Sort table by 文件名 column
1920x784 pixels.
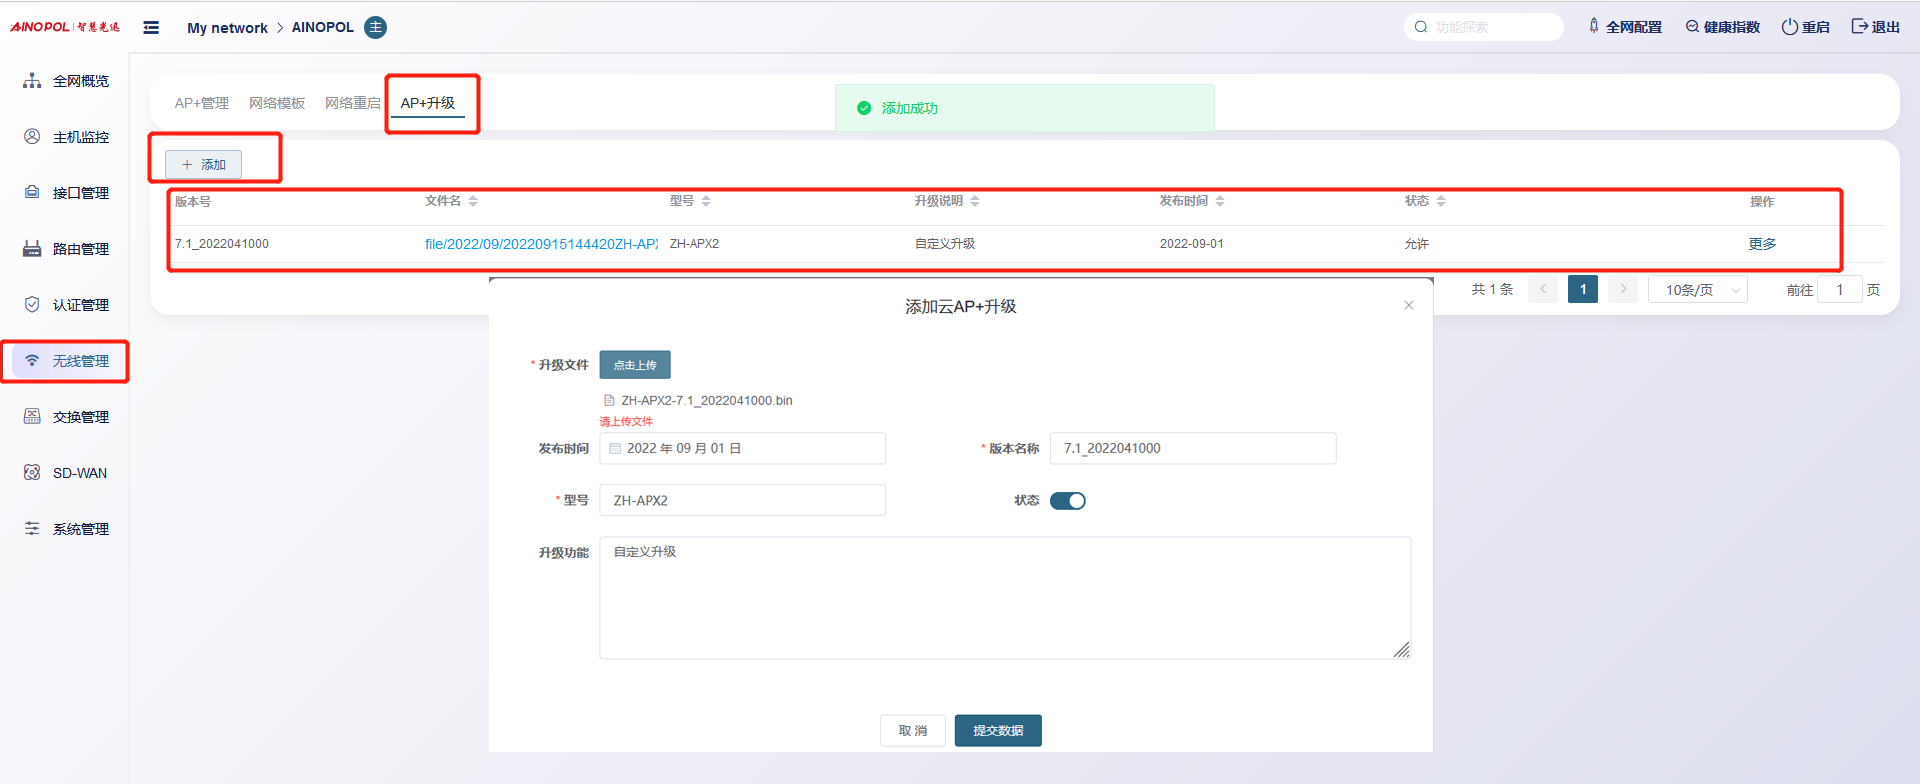[x=473, y=201]
